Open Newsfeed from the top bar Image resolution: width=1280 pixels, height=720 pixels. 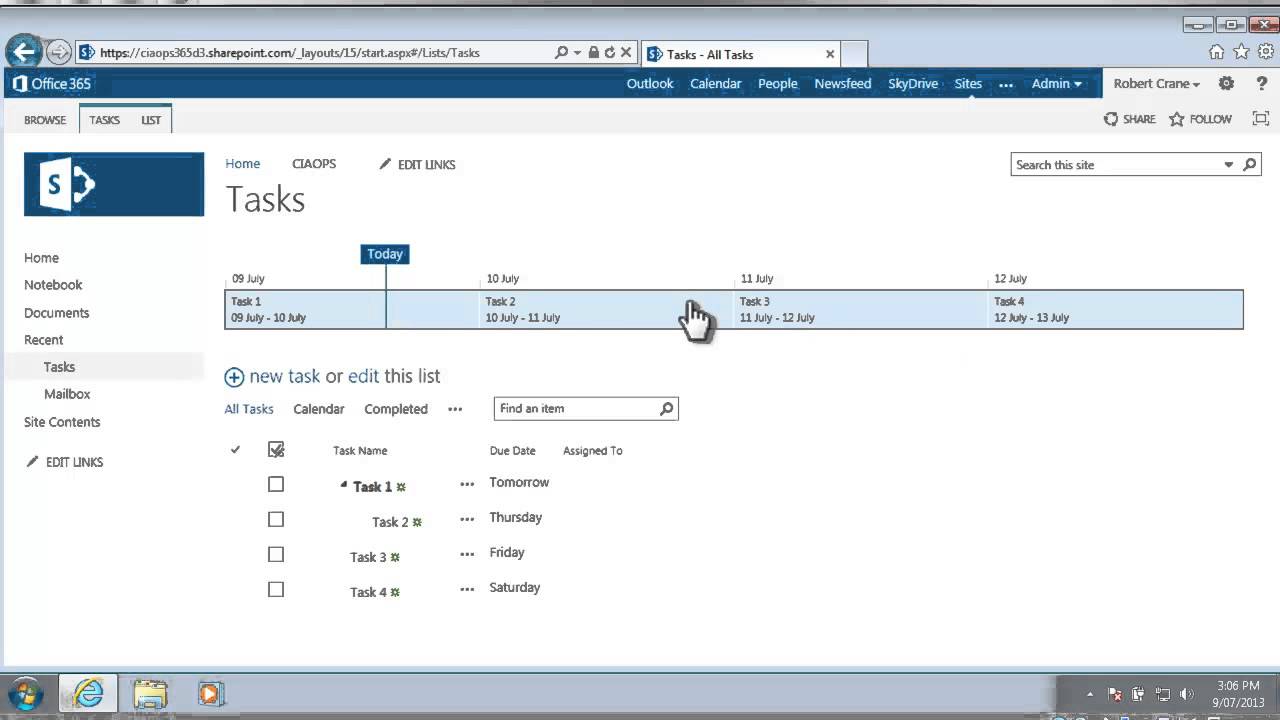843,84
